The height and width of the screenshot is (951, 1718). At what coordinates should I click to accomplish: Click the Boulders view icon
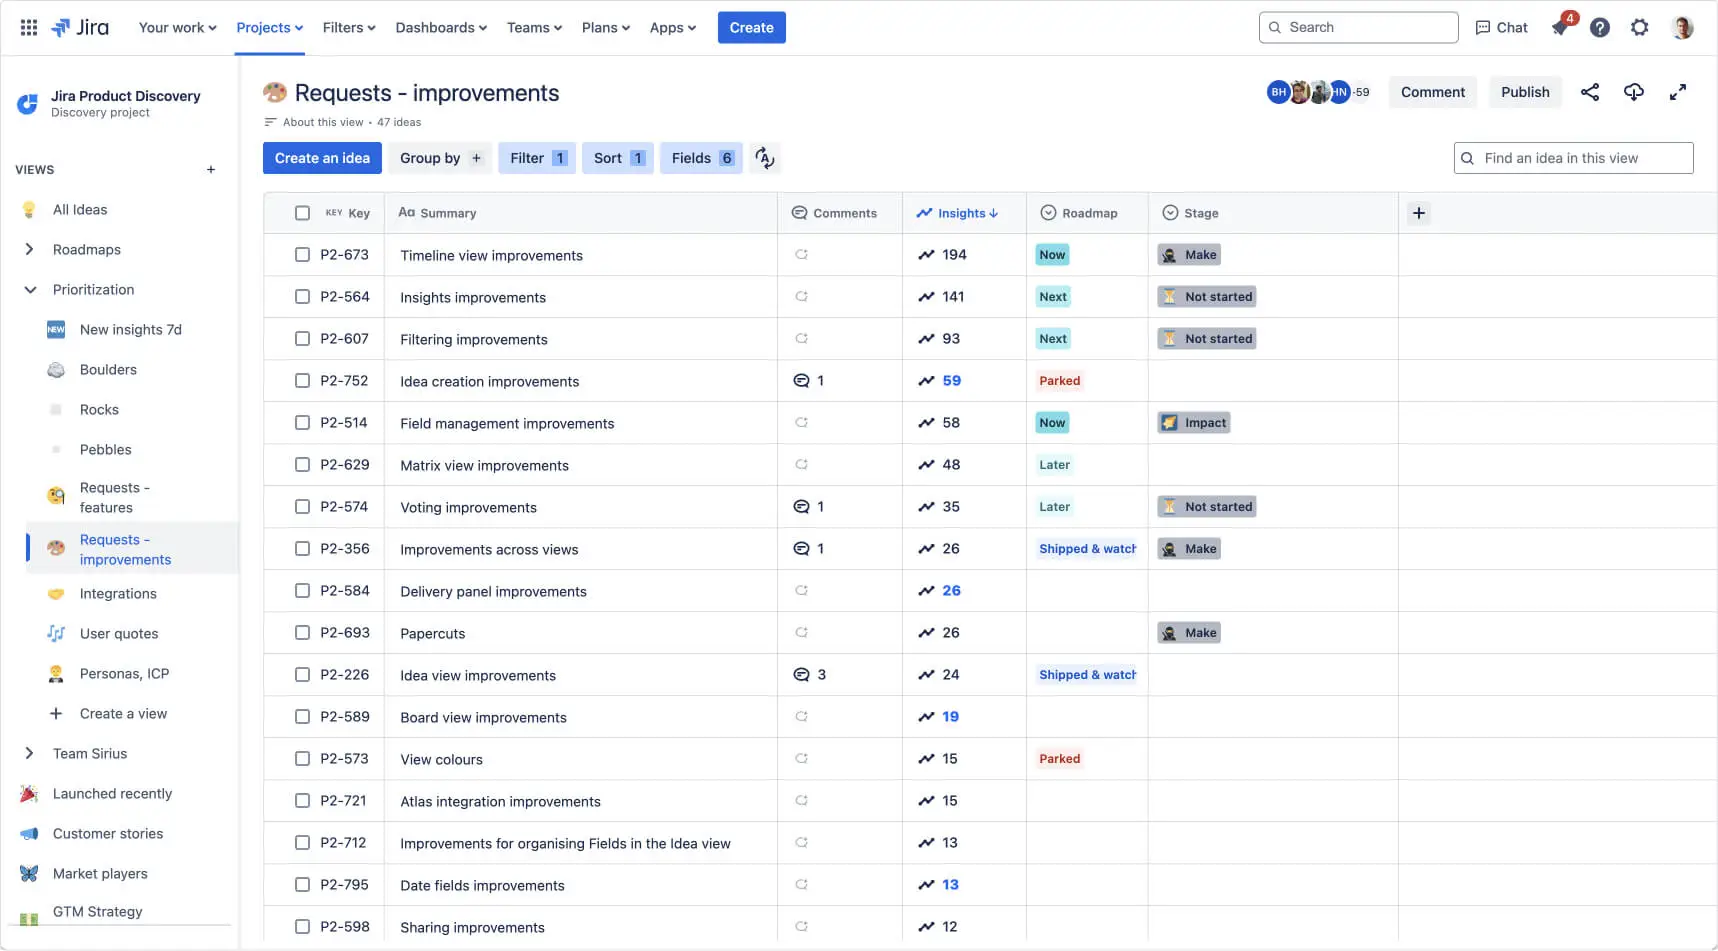(56, 370)
